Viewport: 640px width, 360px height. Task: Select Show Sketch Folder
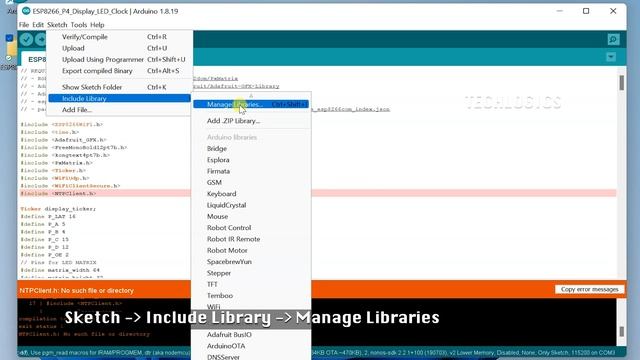tap(119, 87)
